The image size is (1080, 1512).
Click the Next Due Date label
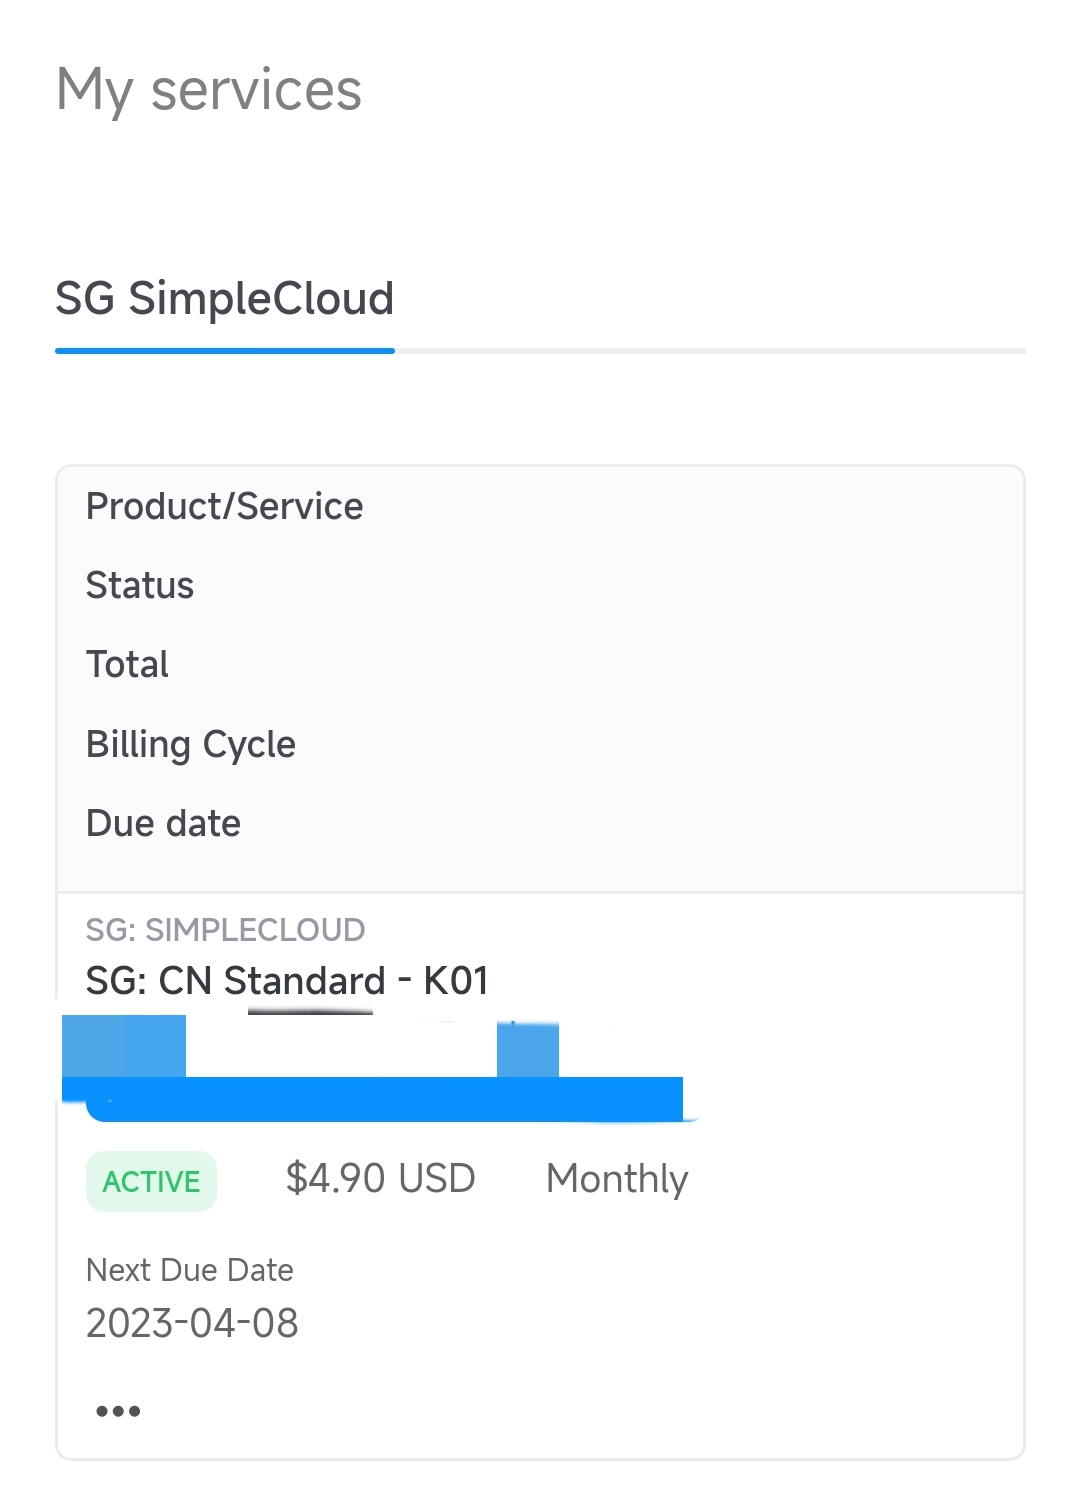click(x=190, y=1270)
